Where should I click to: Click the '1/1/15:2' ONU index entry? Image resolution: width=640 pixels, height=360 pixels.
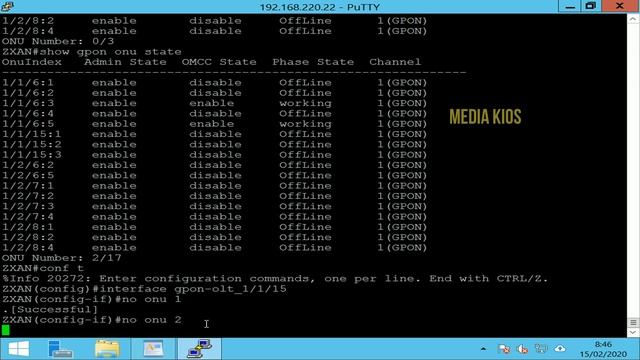(32, 144)
